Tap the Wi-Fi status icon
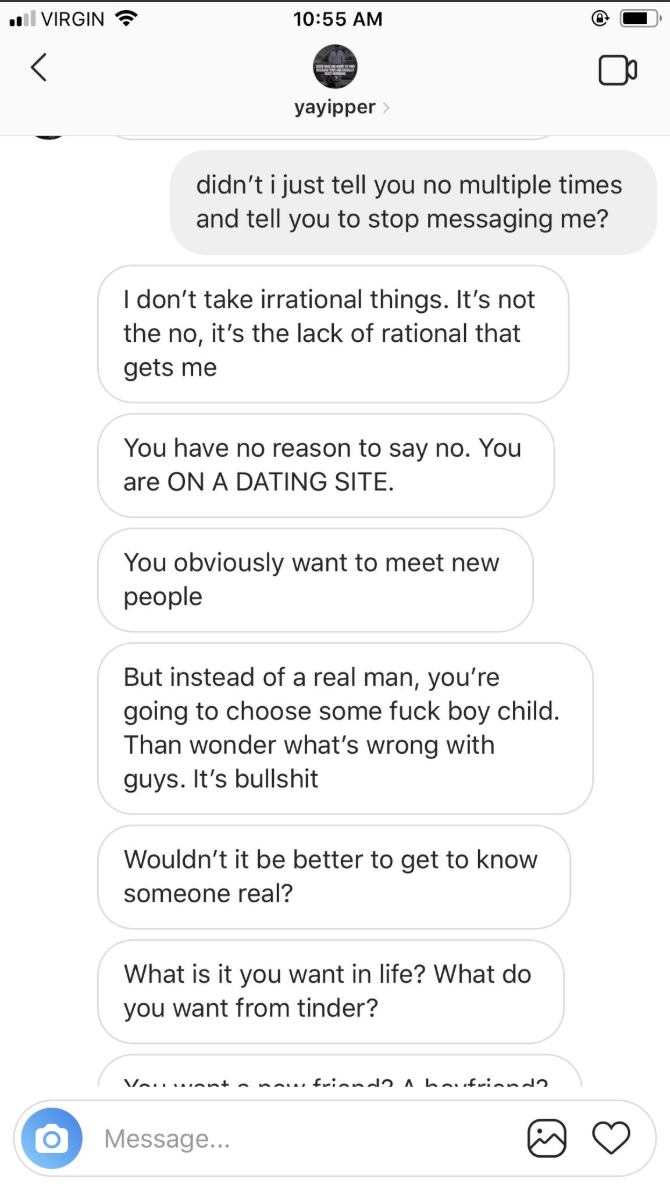The height and width of the screenshot is (1190, 670). tap(126, 18)
